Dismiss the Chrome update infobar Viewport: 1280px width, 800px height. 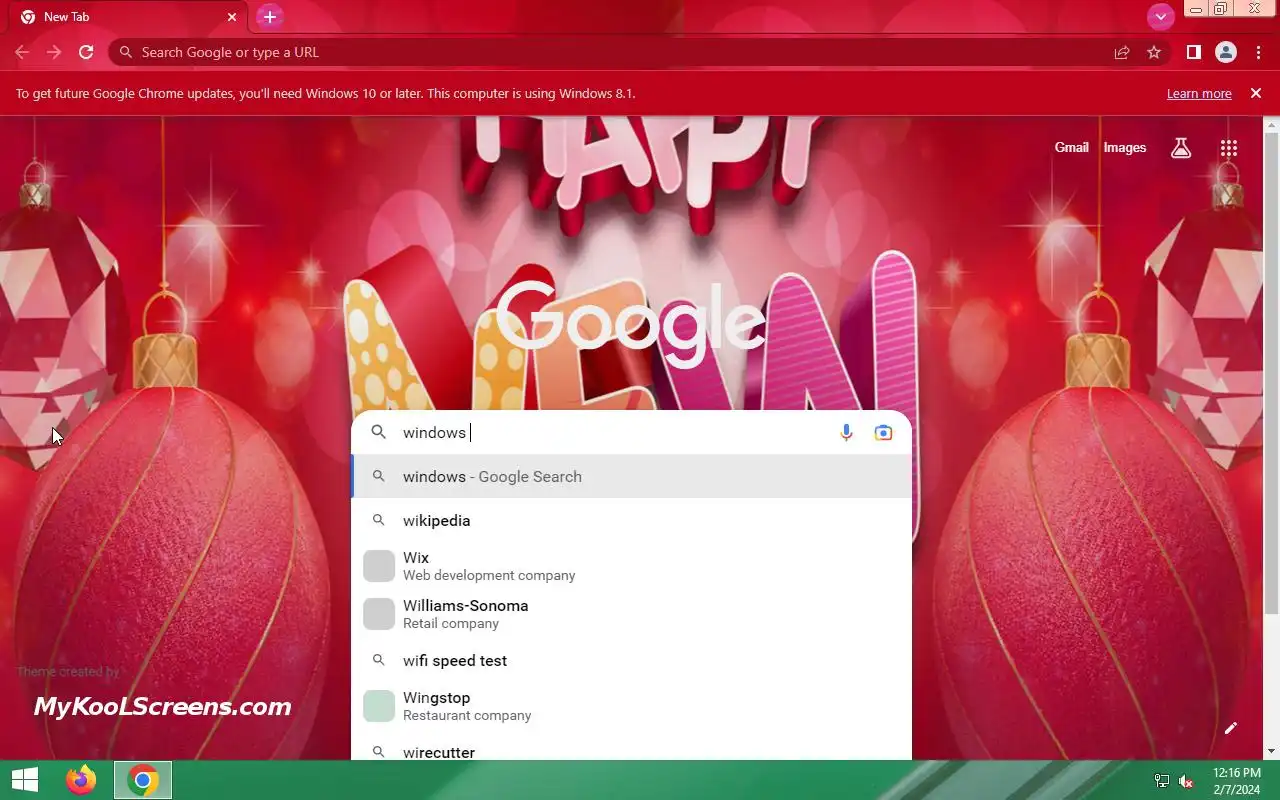pos(1256,93)
